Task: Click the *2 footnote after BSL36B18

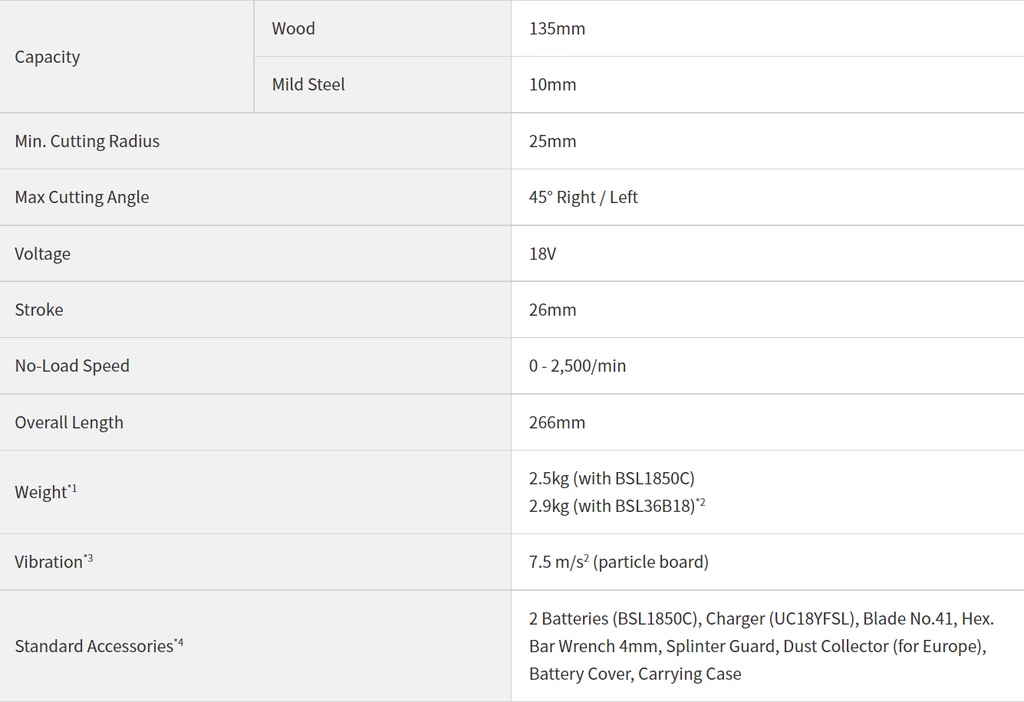Action: 701,502
